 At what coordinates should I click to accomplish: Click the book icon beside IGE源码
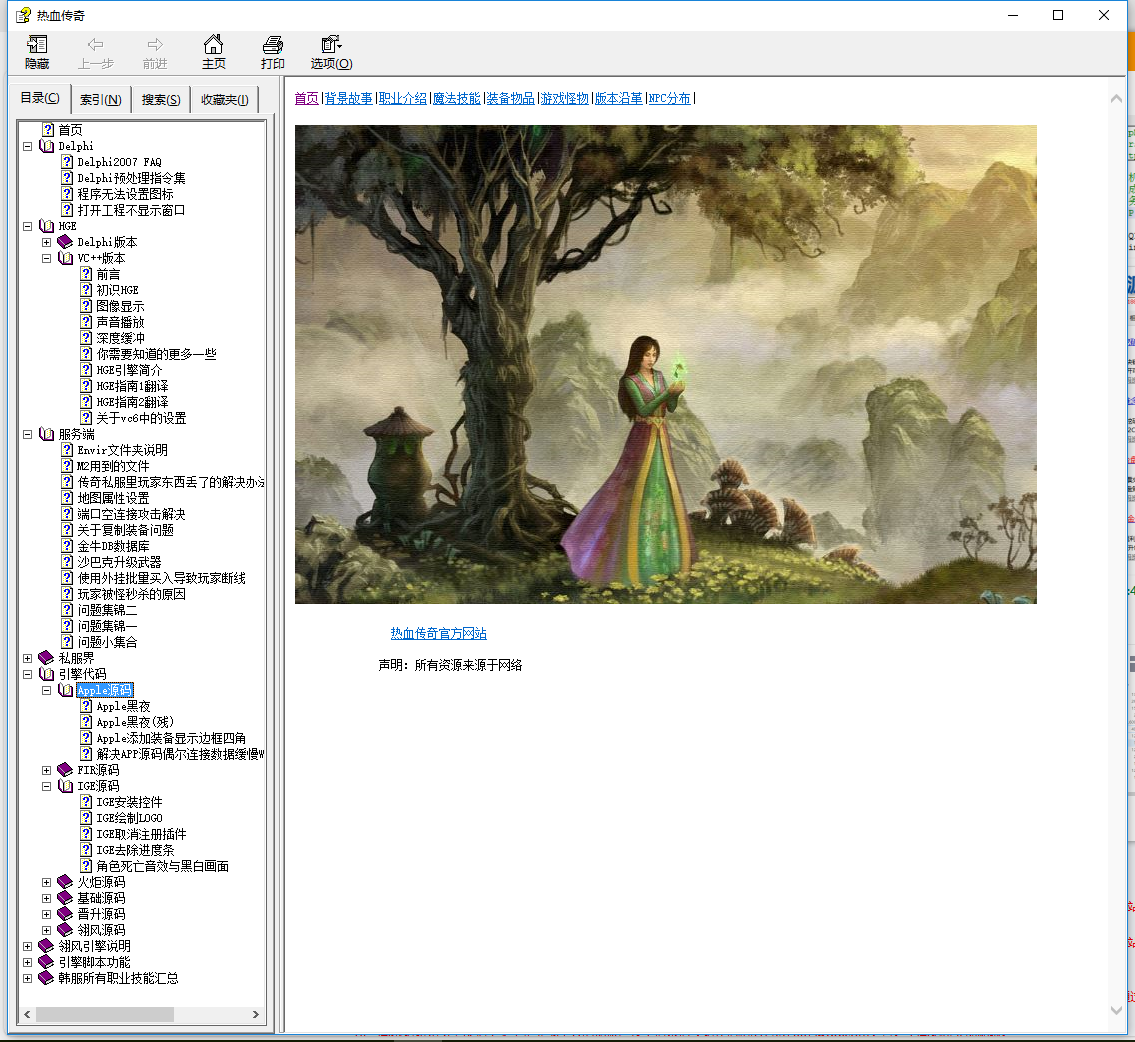tap(65, 786)
